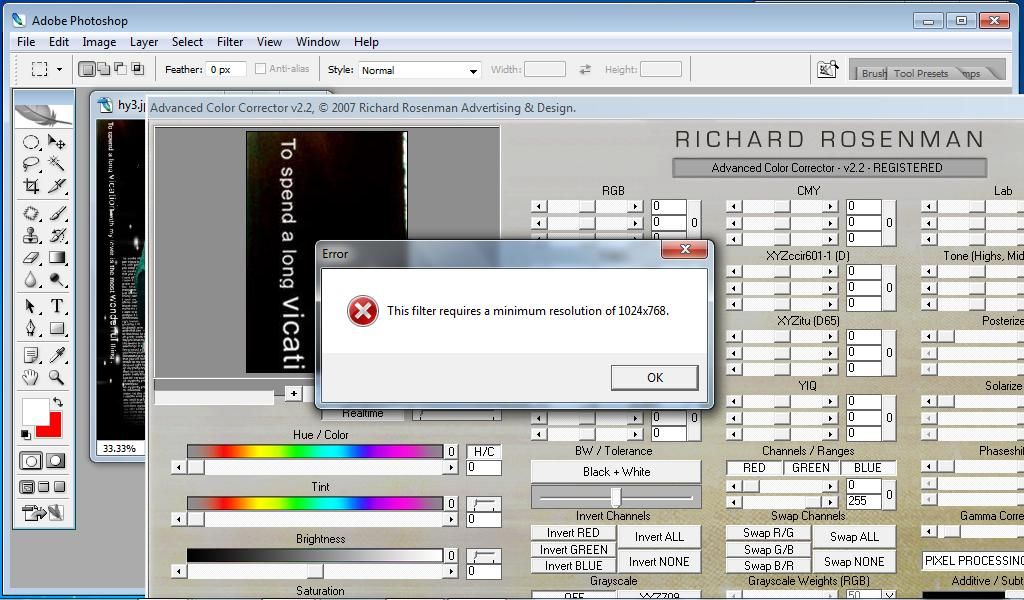
Task: Click the H/C button beside Hue slider
Action: pyautogui.click(x=484, y=451)
